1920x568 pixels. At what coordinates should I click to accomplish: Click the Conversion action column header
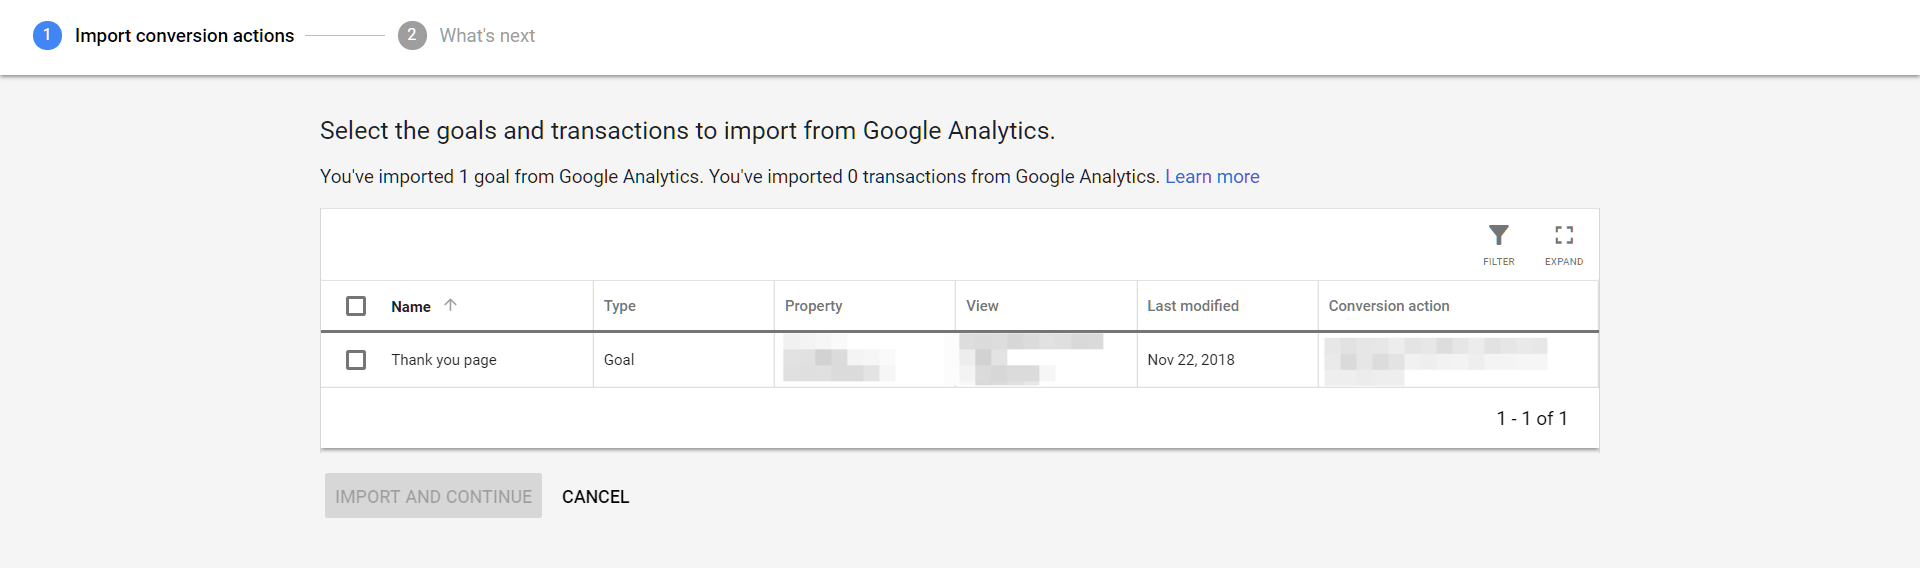click(1389, 306)
